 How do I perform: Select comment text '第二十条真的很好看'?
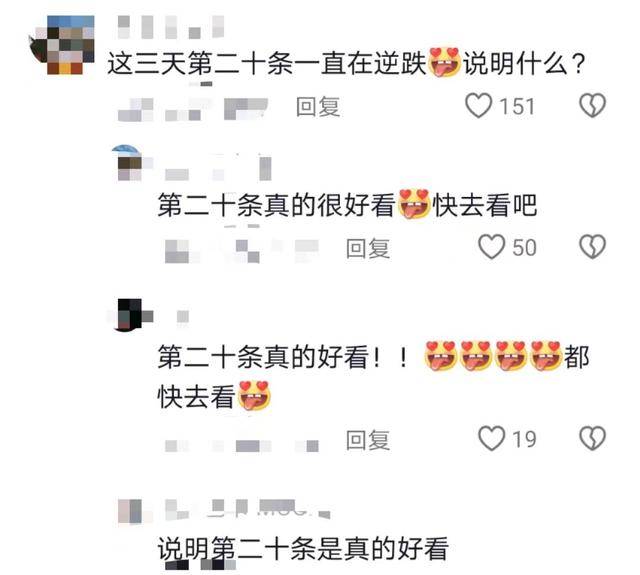(x=277, y=205)
